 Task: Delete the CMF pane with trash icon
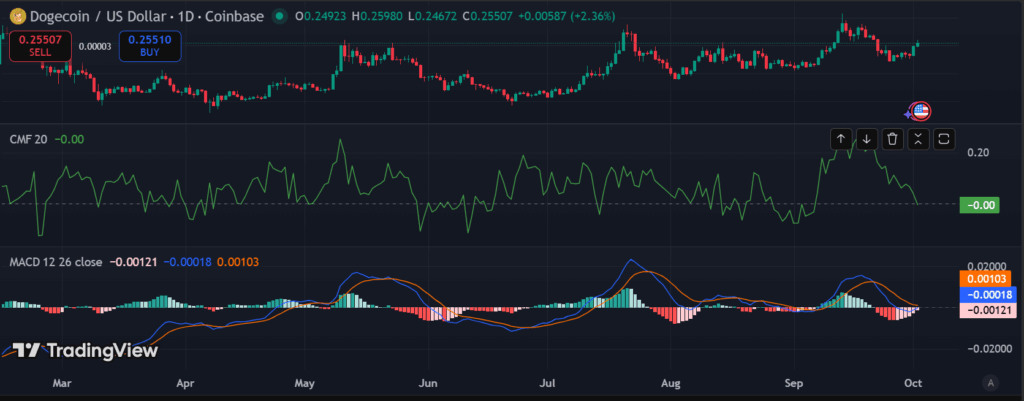coord(893,139)
